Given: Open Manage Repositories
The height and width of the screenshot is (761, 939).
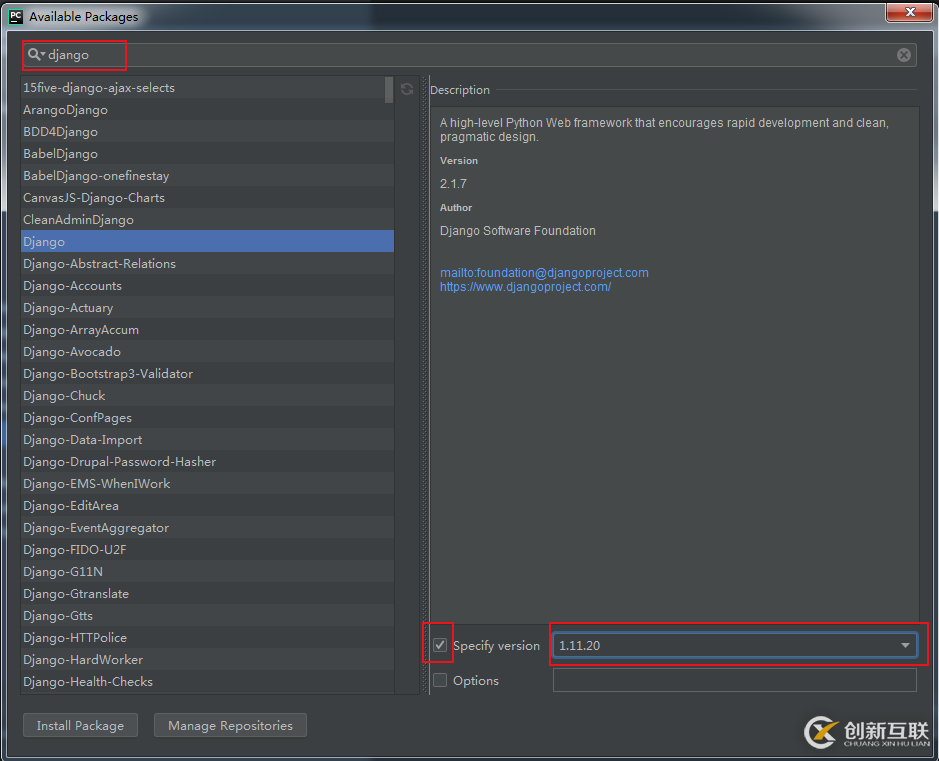Looking at the screenshot, I should pyautogui.click(x=230, y=726).
